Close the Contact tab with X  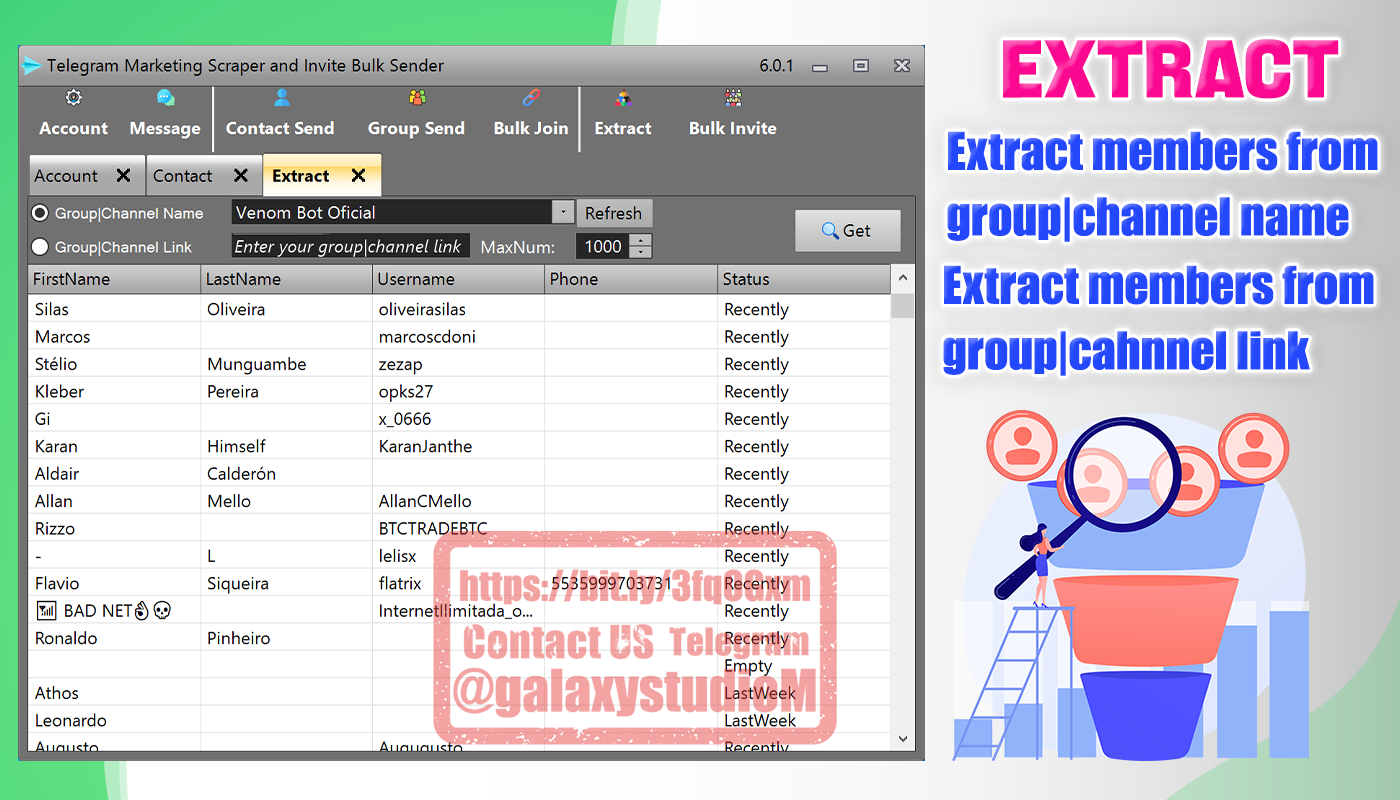pos(240,176)
